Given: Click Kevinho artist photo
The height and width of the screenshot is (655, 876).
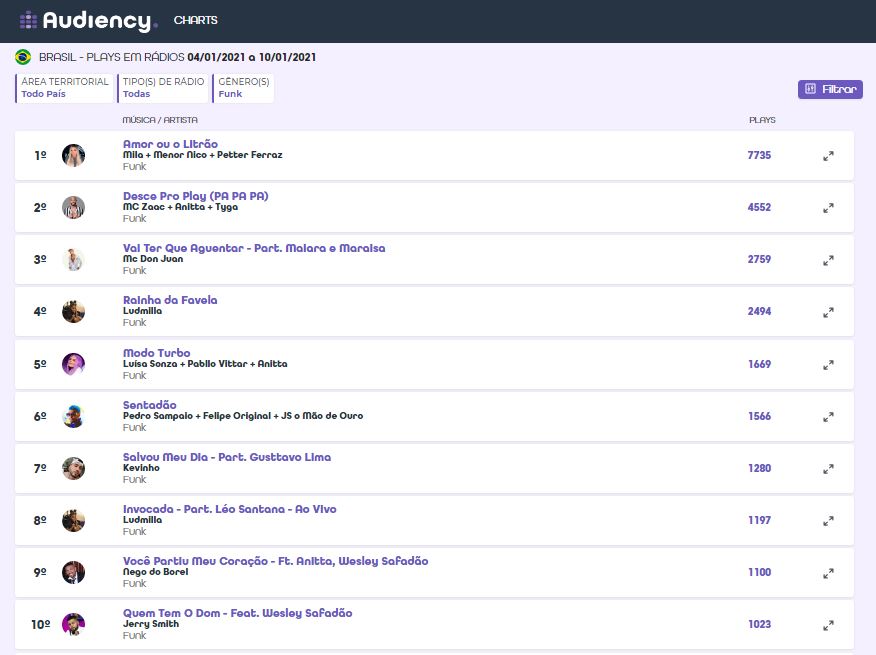Looking at the screenshot, I should point(73,468).
